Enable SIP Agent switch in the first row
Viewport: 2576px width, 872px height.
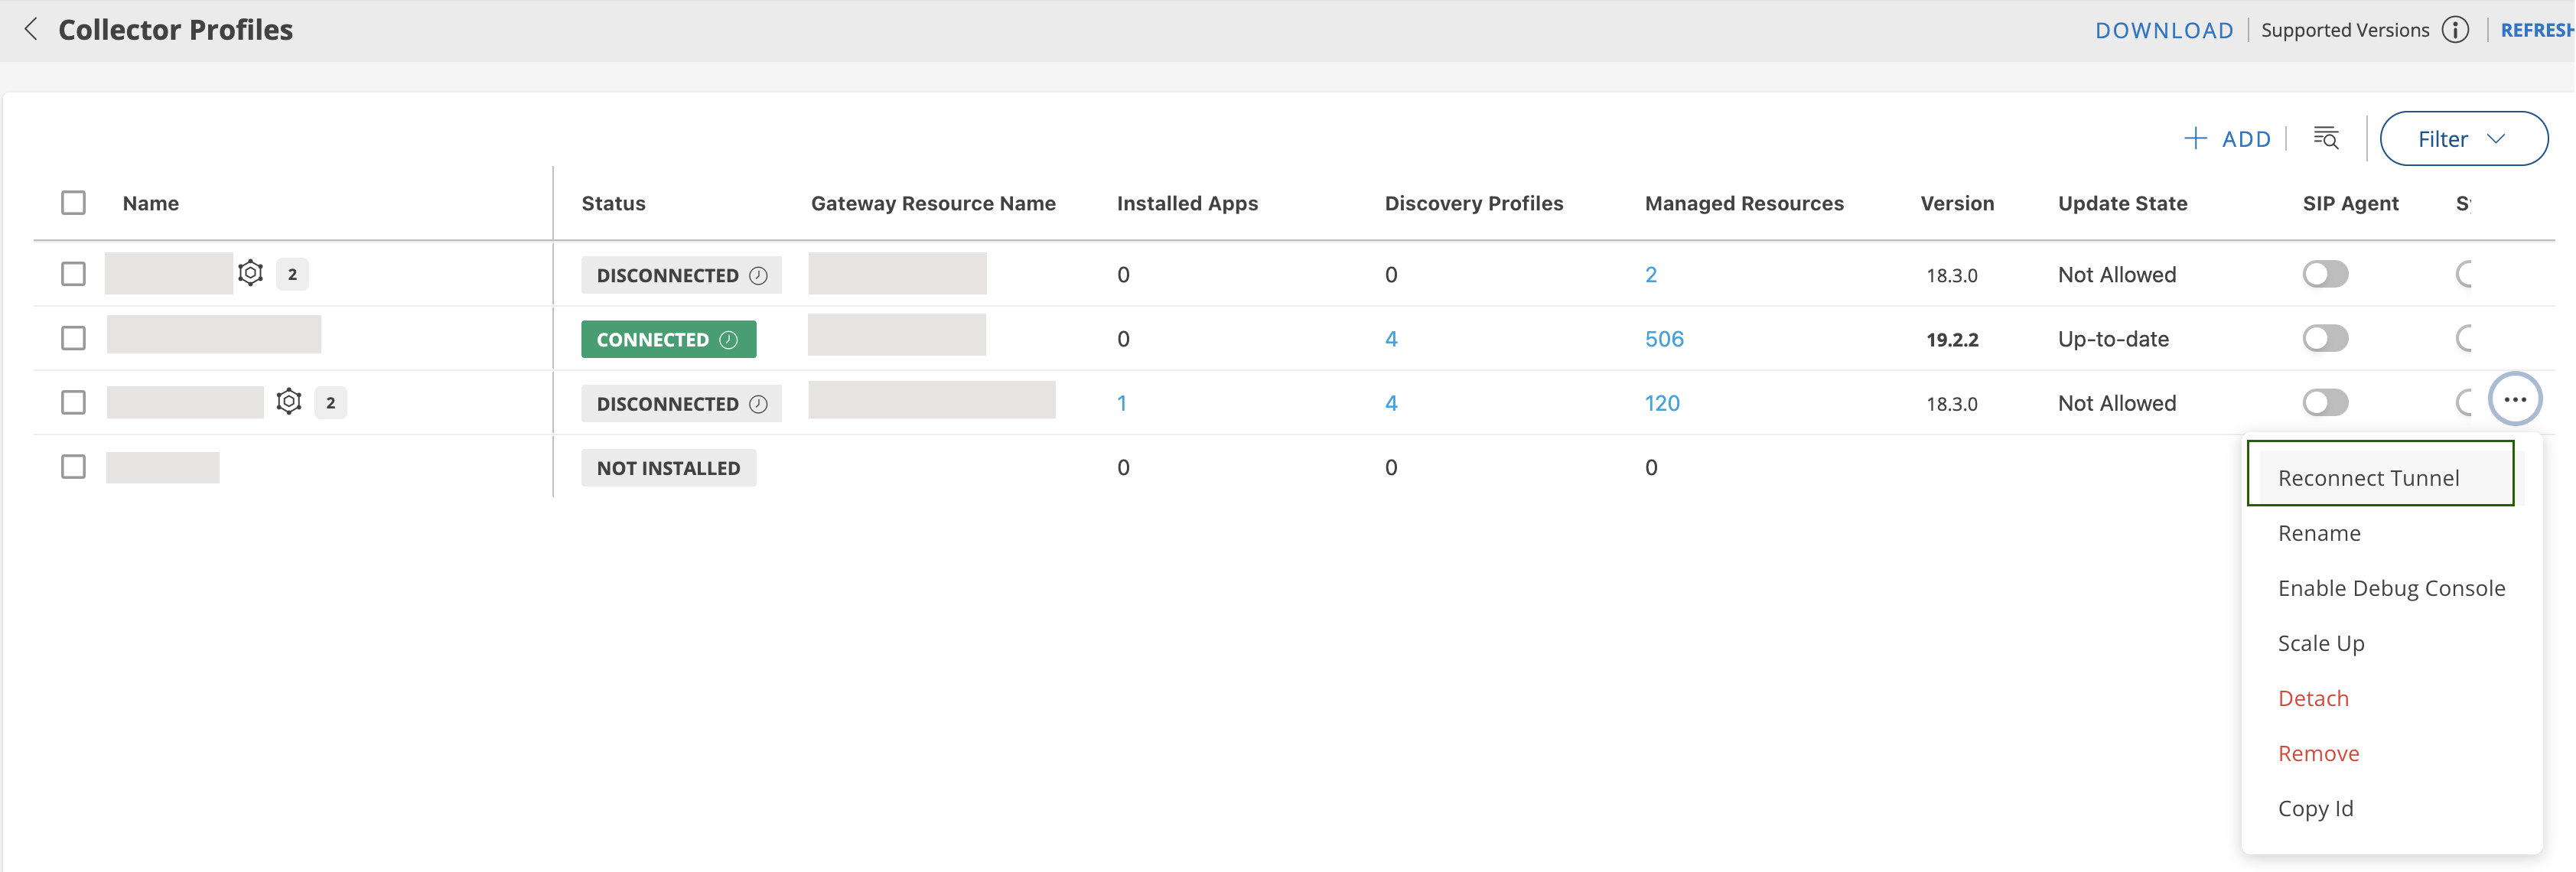point(2325,274)
